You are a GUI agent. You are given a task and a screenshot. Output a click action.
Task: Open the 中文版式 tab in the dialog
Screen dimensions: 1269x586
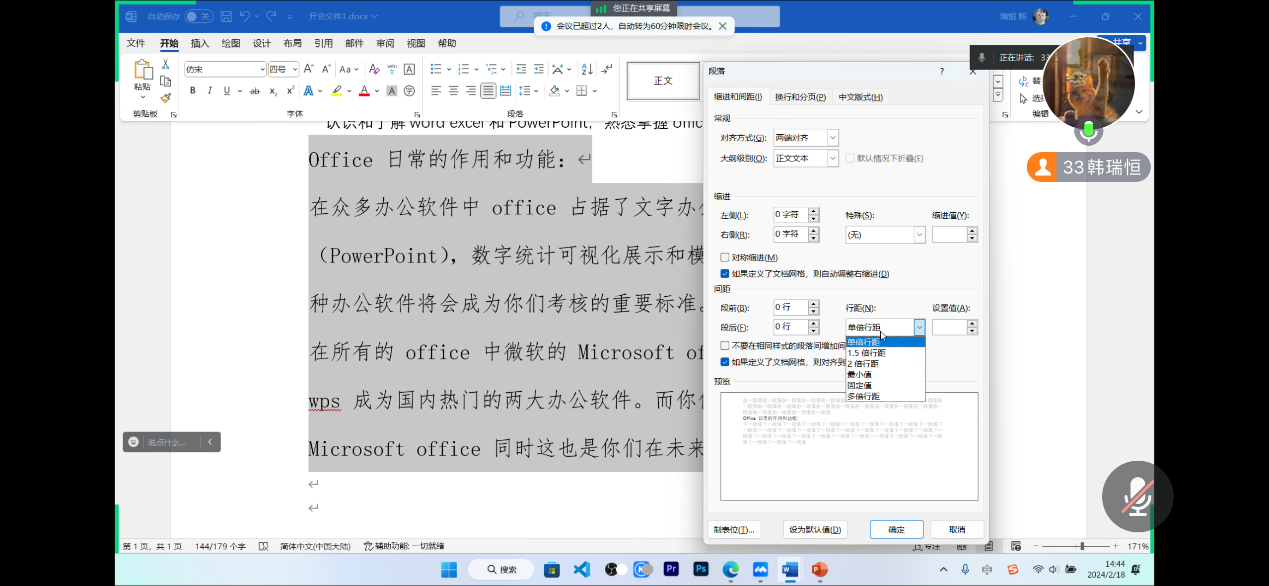[860, 97]
